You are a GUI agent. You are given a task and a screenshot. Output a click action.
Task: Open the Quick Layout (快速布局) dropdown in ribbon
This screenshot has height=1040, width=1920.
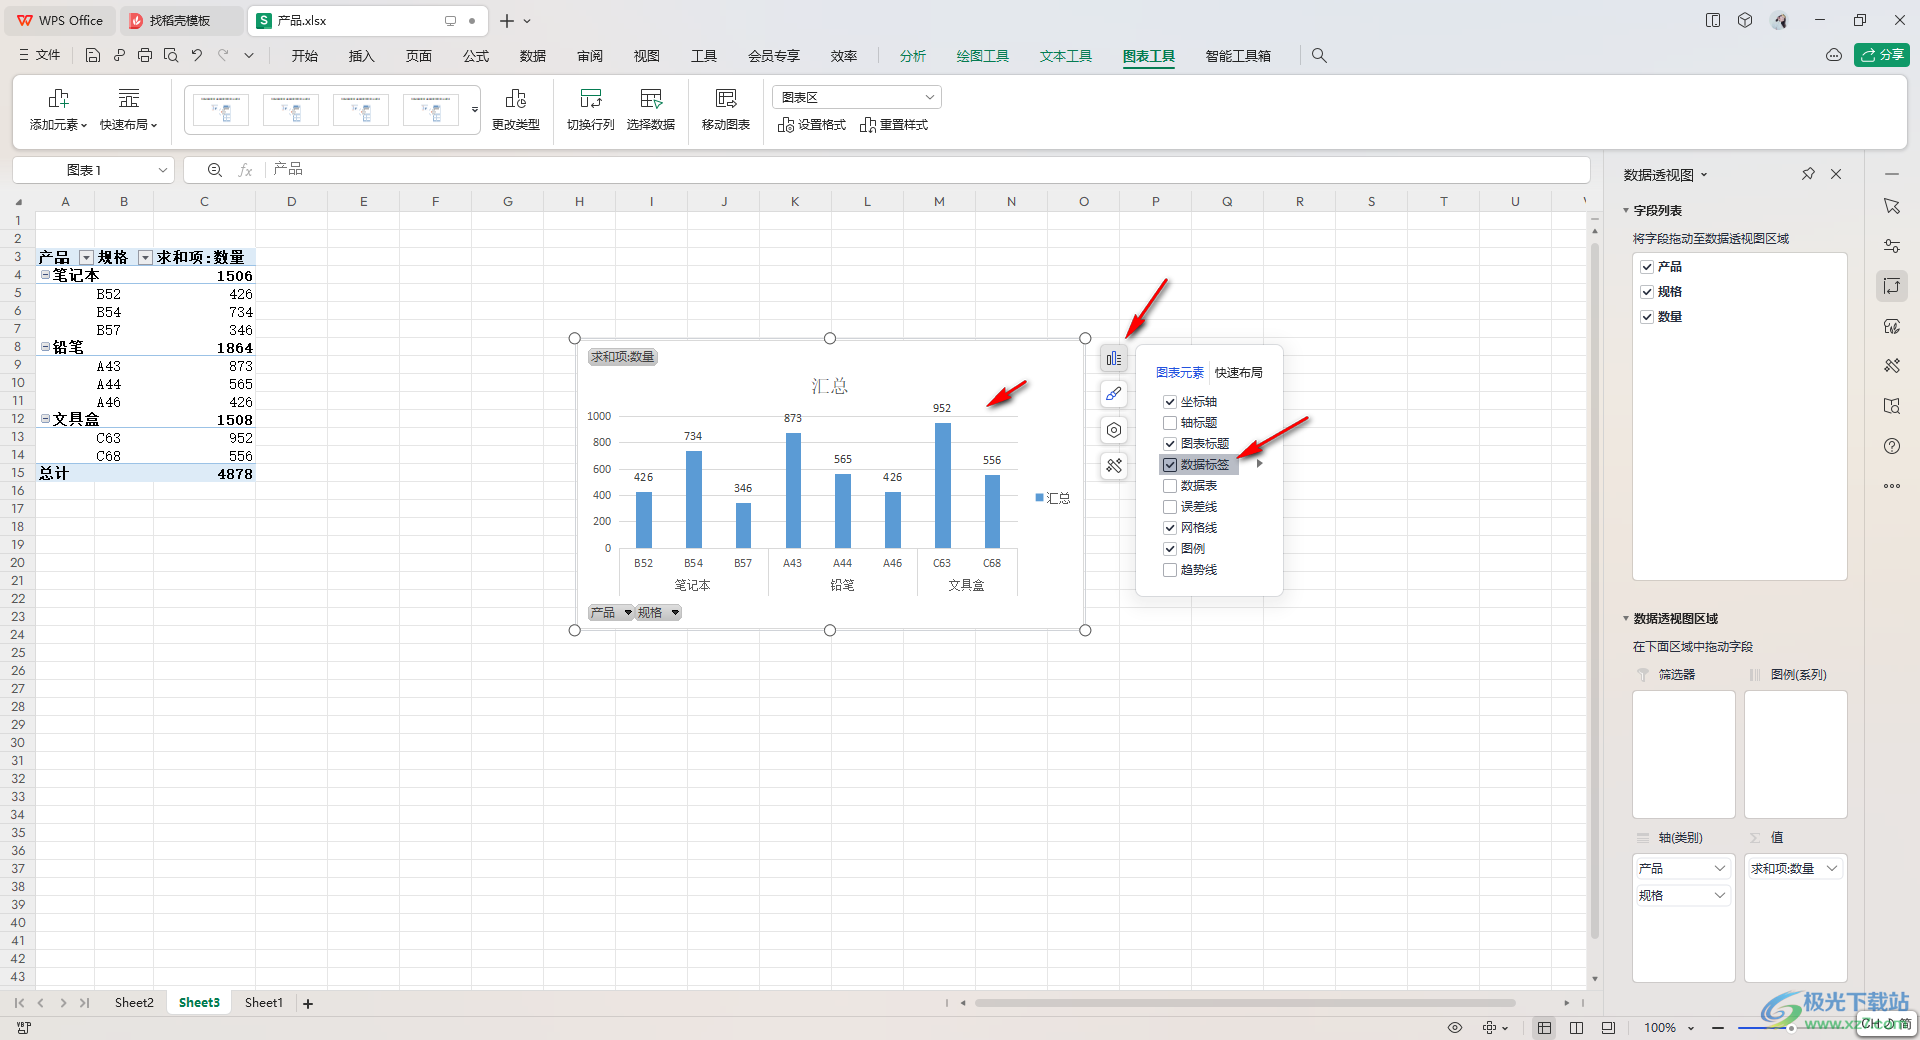point(128,110)
